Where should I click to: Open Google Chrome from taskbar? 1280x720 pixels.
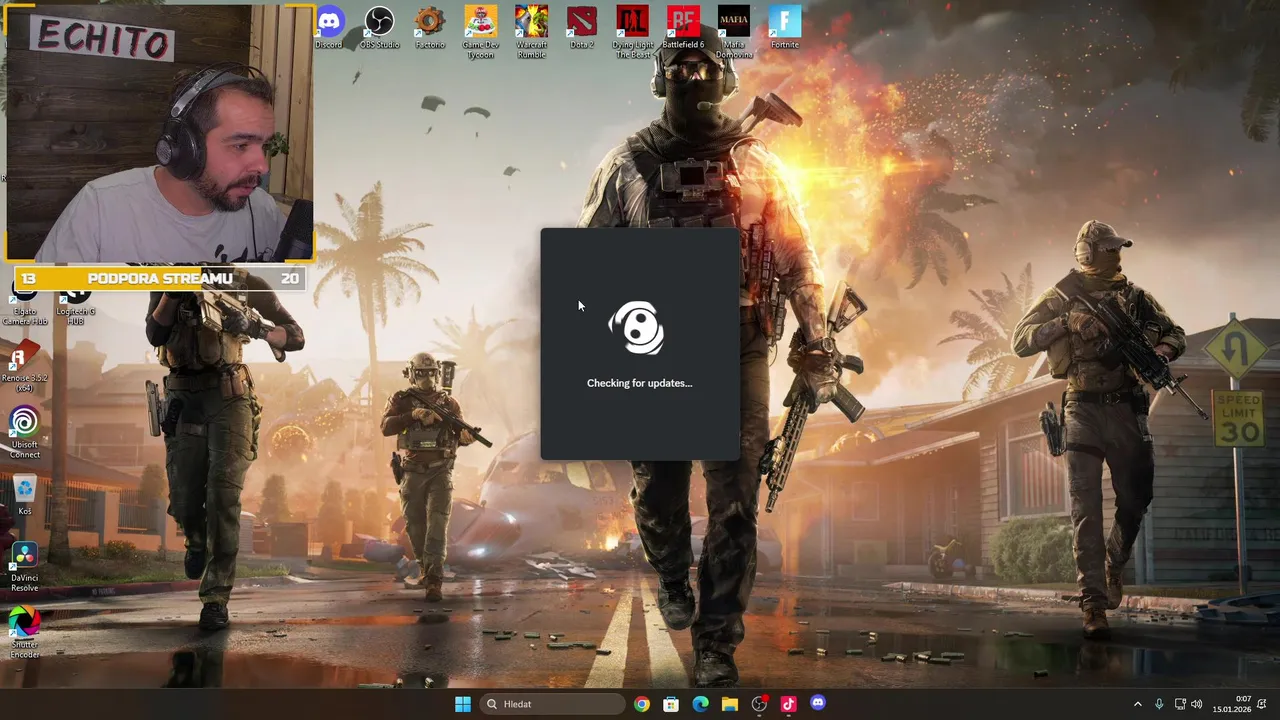(x=641, y=704)
